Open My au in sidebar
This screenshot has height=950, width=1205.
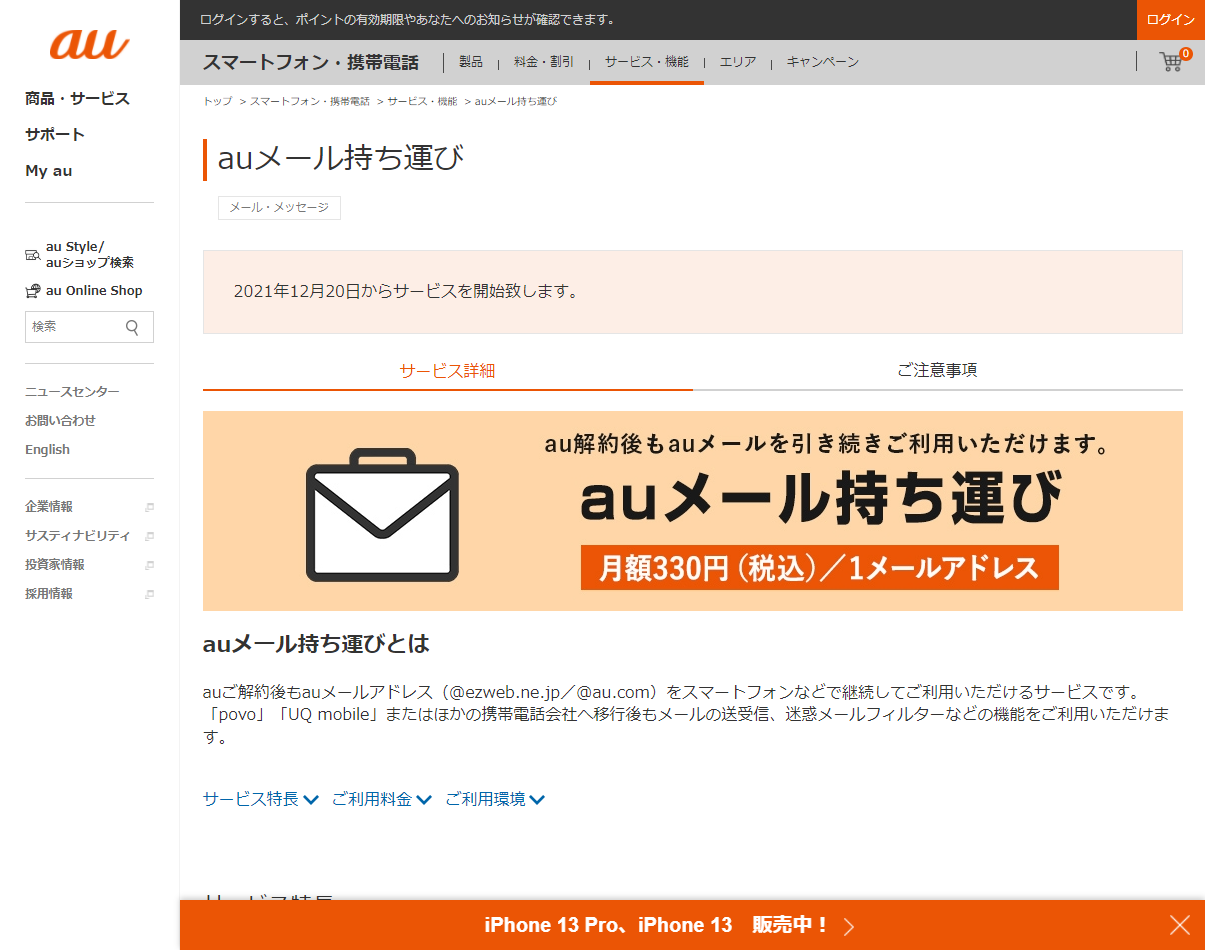coord(49,171)
